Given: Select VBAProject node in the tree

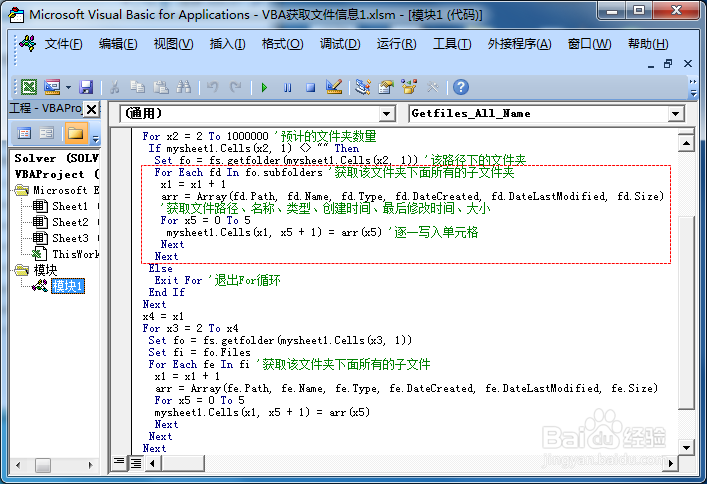Looking at the screenshot, I should [x=56, y=174].
